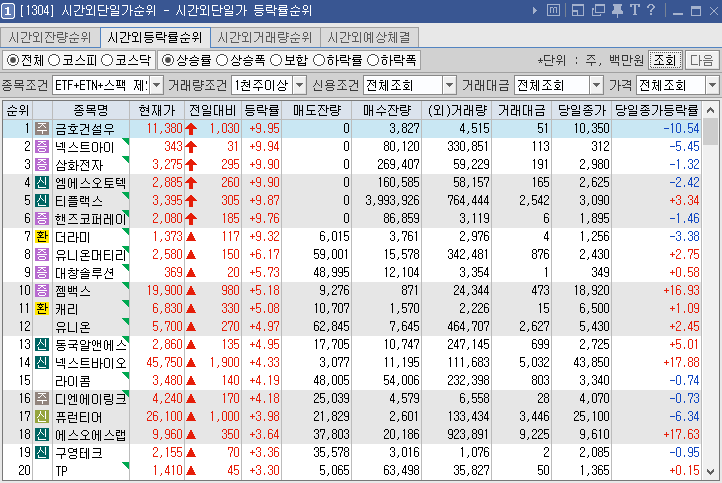
Task: Sort by the (외)거래량 column header
Action: point(457,111)
